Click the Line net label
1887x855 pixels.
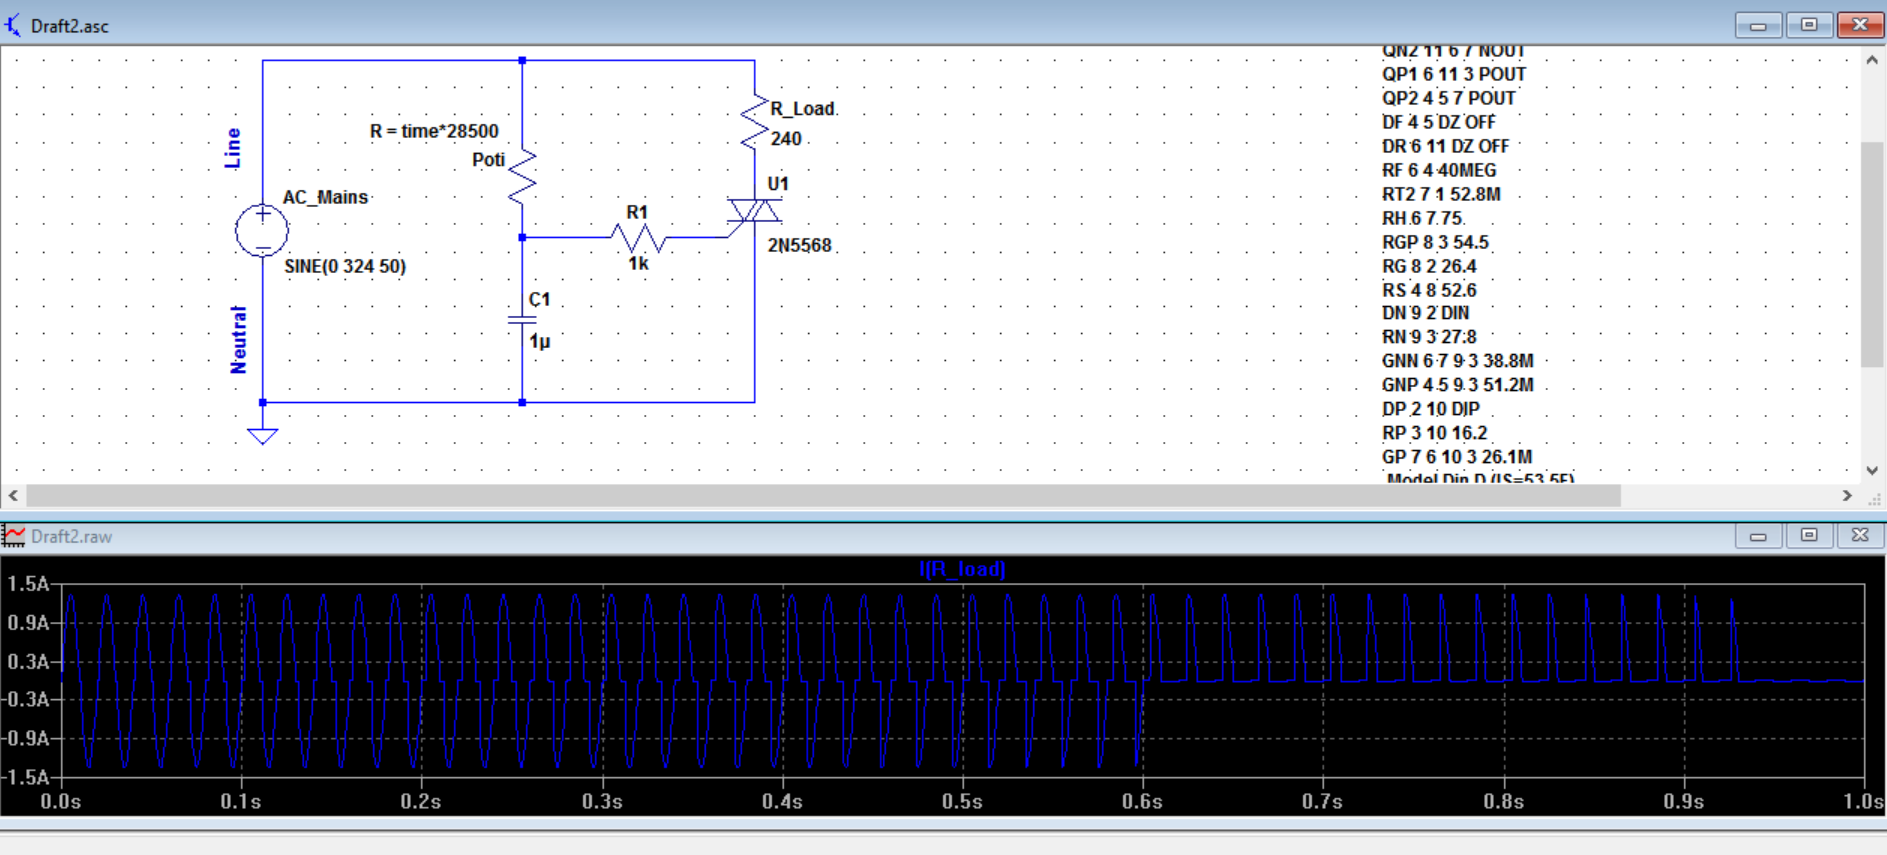pos(233,148)
